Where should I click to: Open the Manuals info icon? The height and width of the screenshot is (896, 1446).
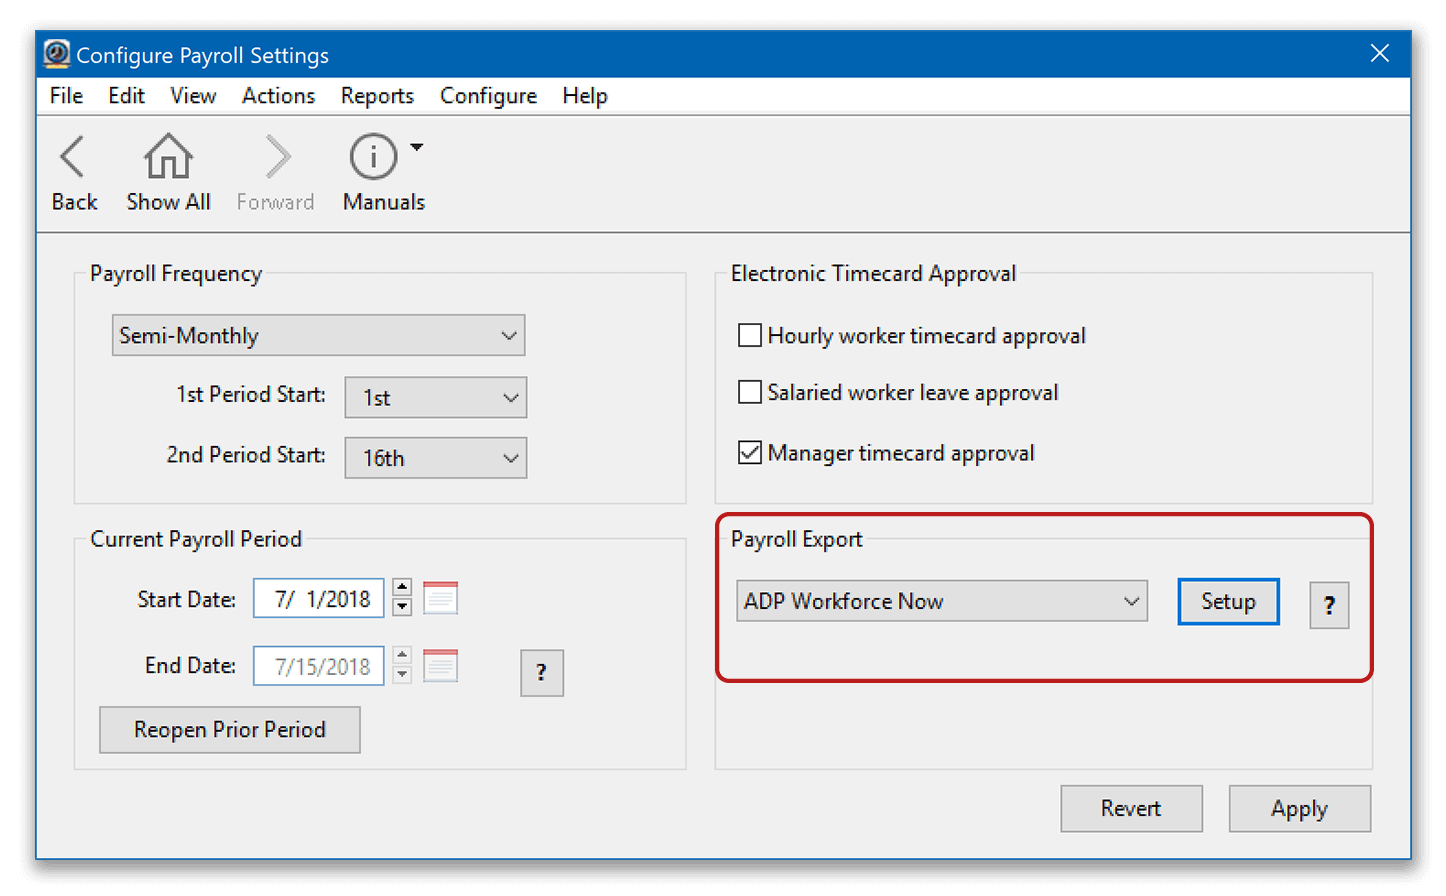[372, 158]
